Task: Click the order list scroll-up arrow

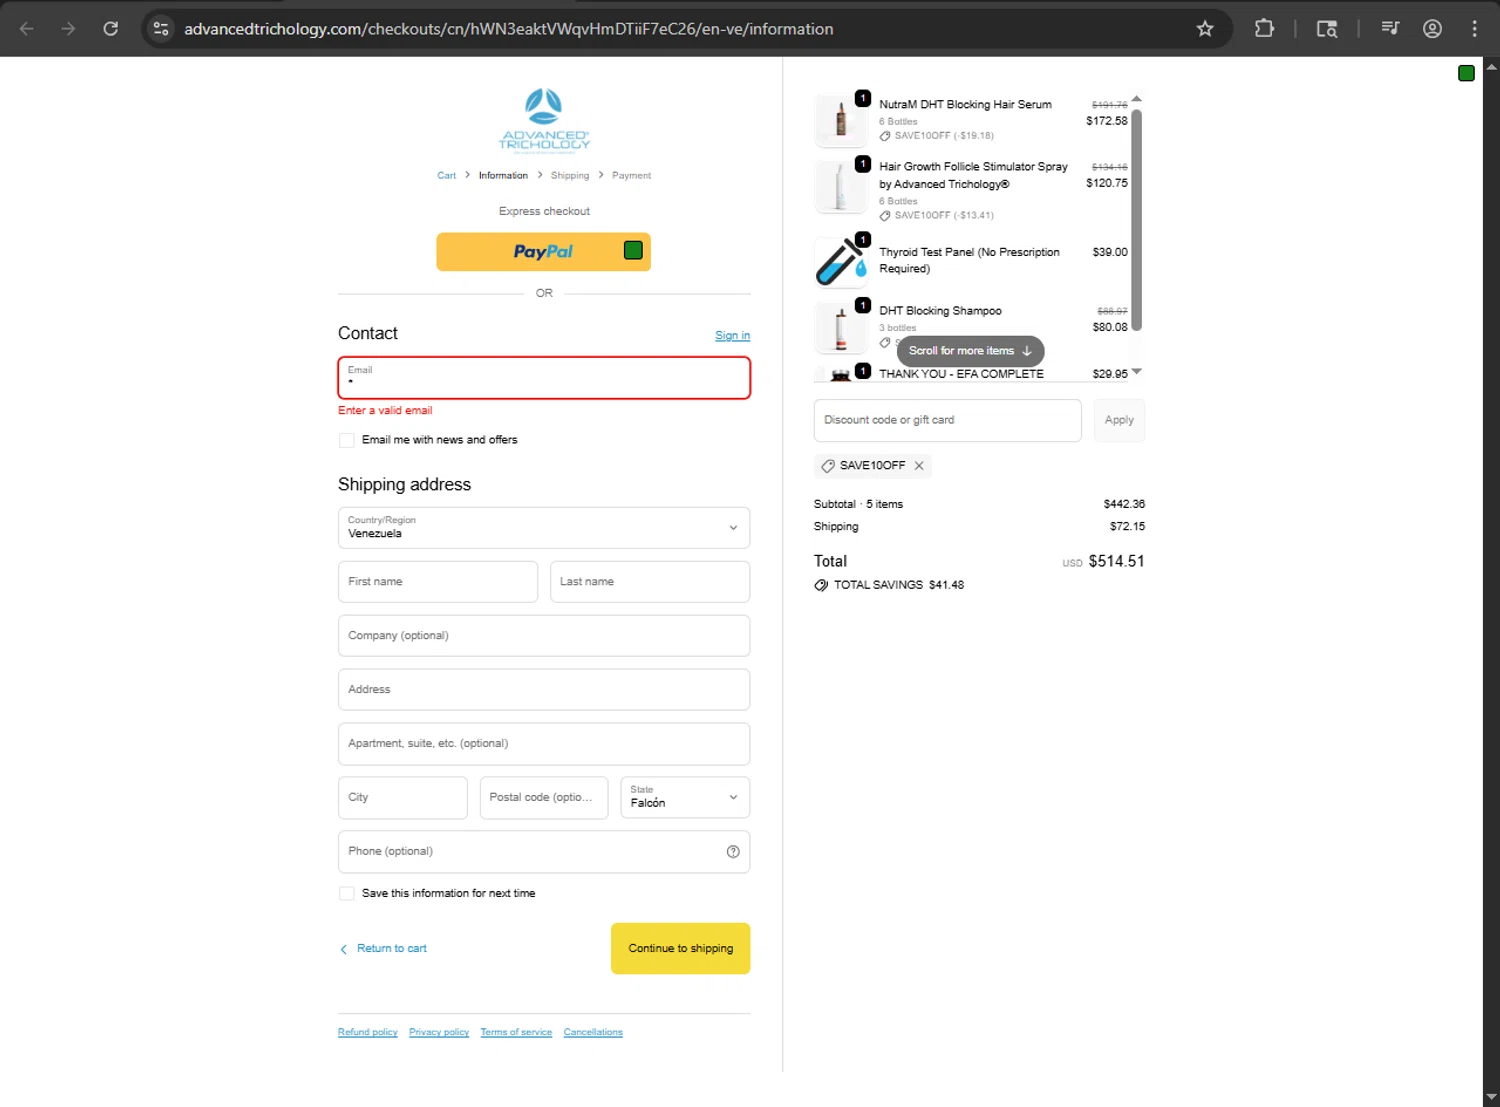Action: pos(1136,99)
